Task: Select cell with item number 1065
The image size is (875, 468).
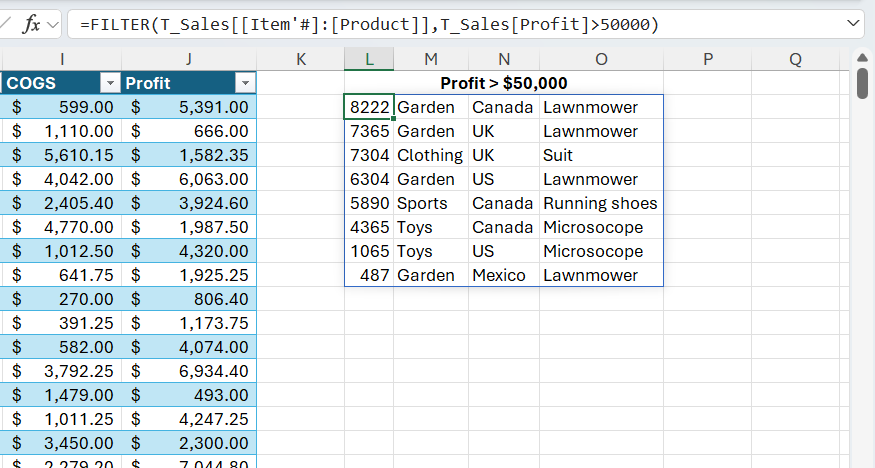Action: click(x=369, y=251)
